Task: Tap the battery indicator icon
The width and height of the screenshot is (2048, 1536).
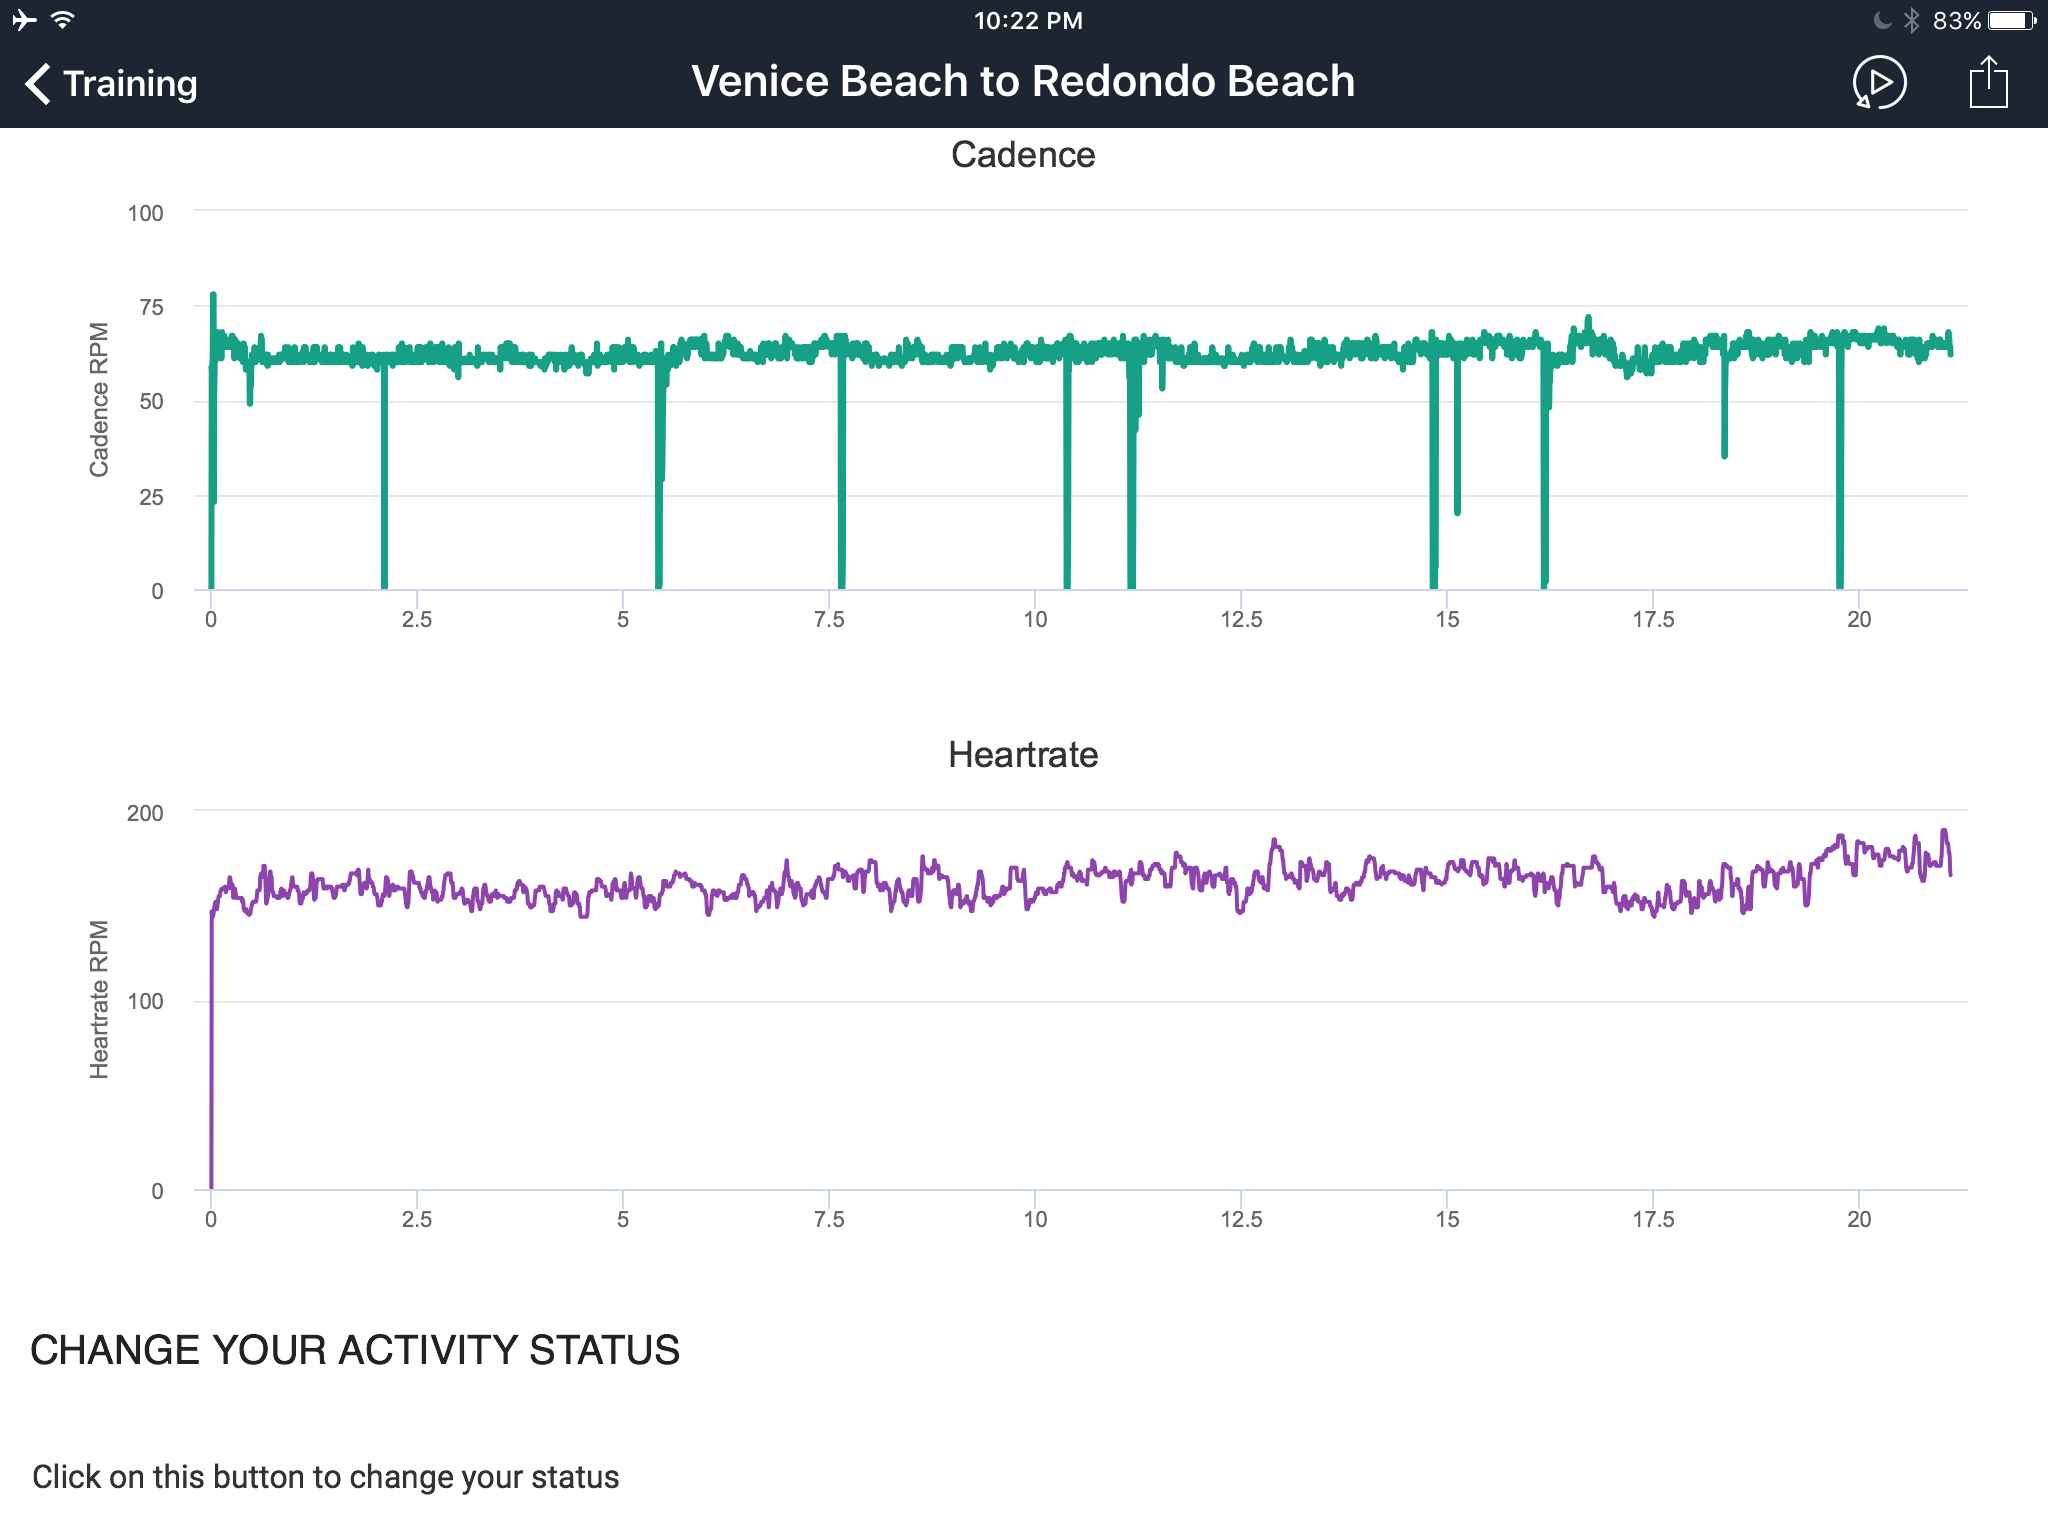Action: (x=2012, y=20)
